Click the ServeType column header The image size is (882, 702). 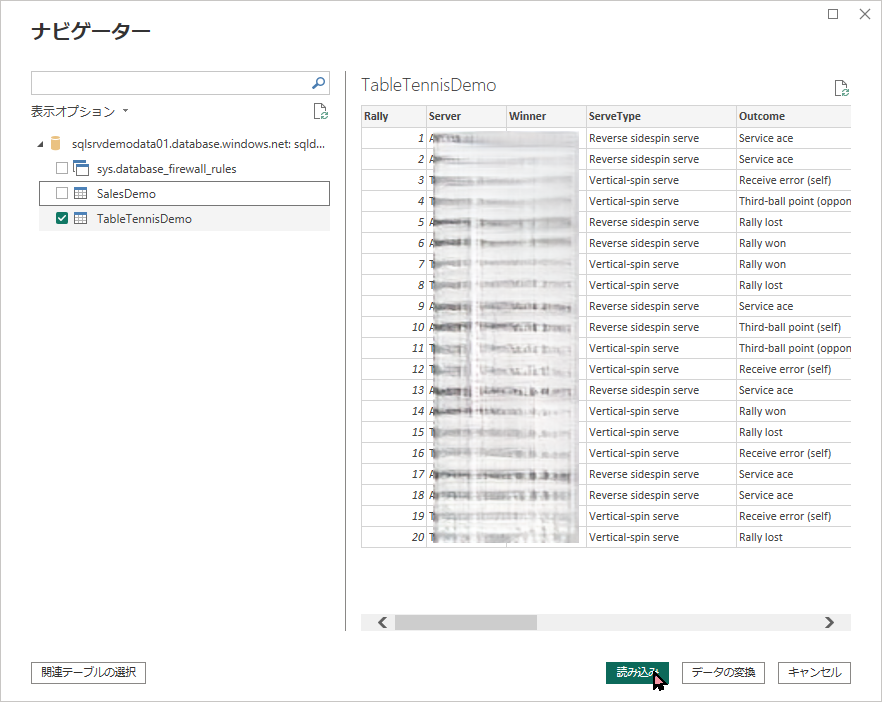[660, 116]
